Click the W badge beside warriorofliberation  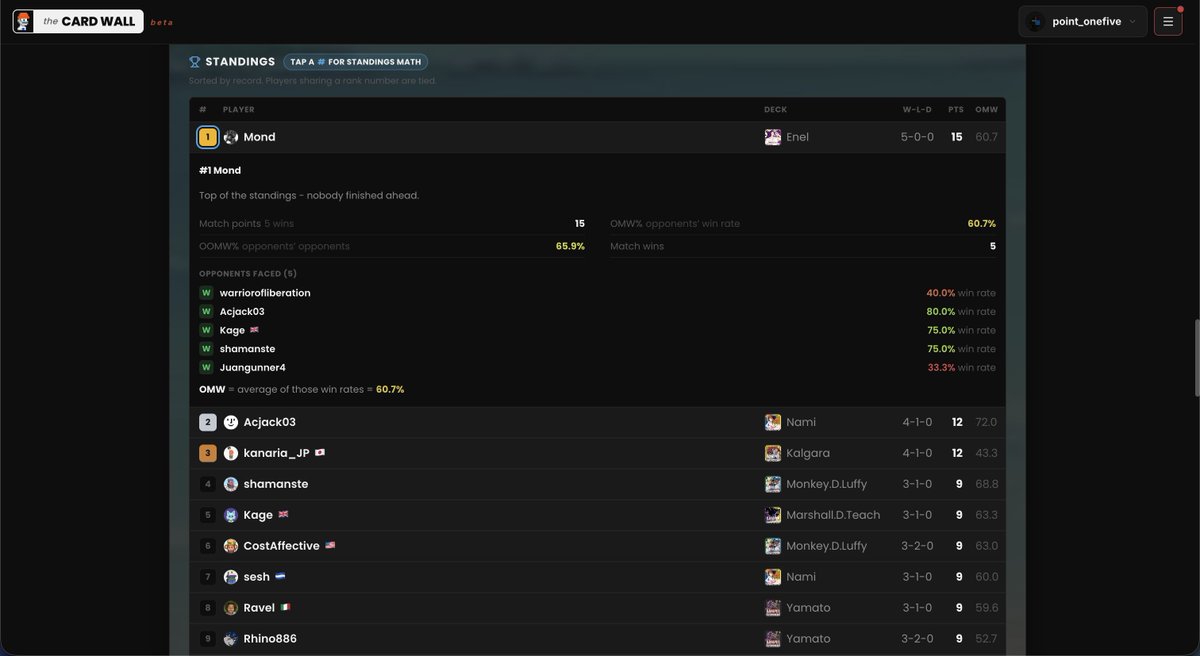coord(206,293)
